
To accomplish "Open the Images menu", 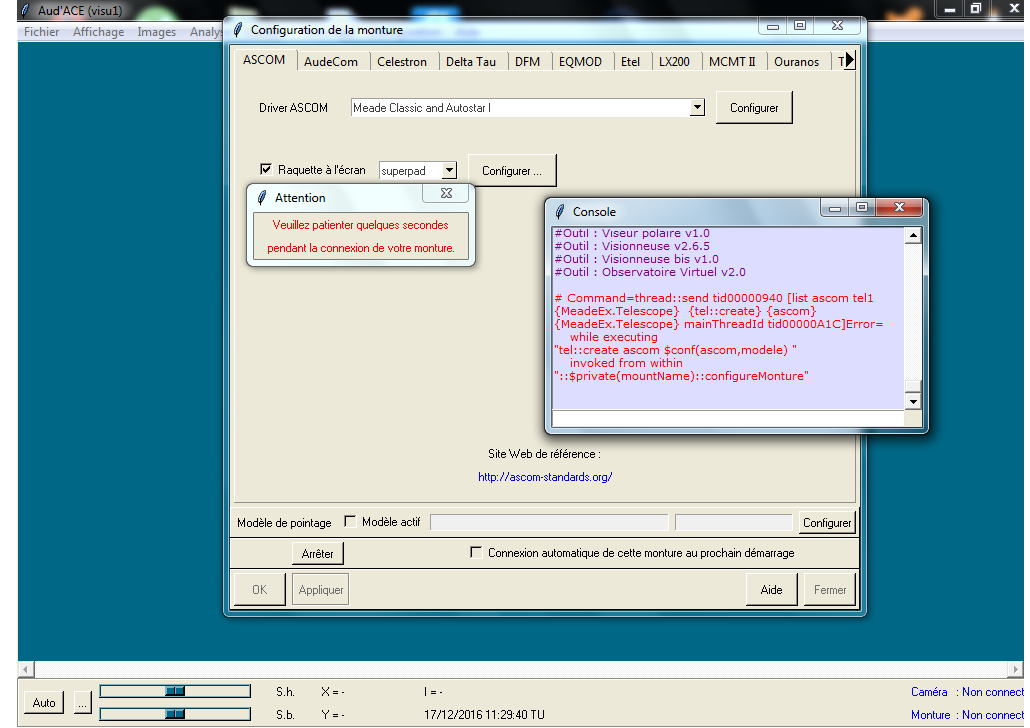I will (156, 32).
